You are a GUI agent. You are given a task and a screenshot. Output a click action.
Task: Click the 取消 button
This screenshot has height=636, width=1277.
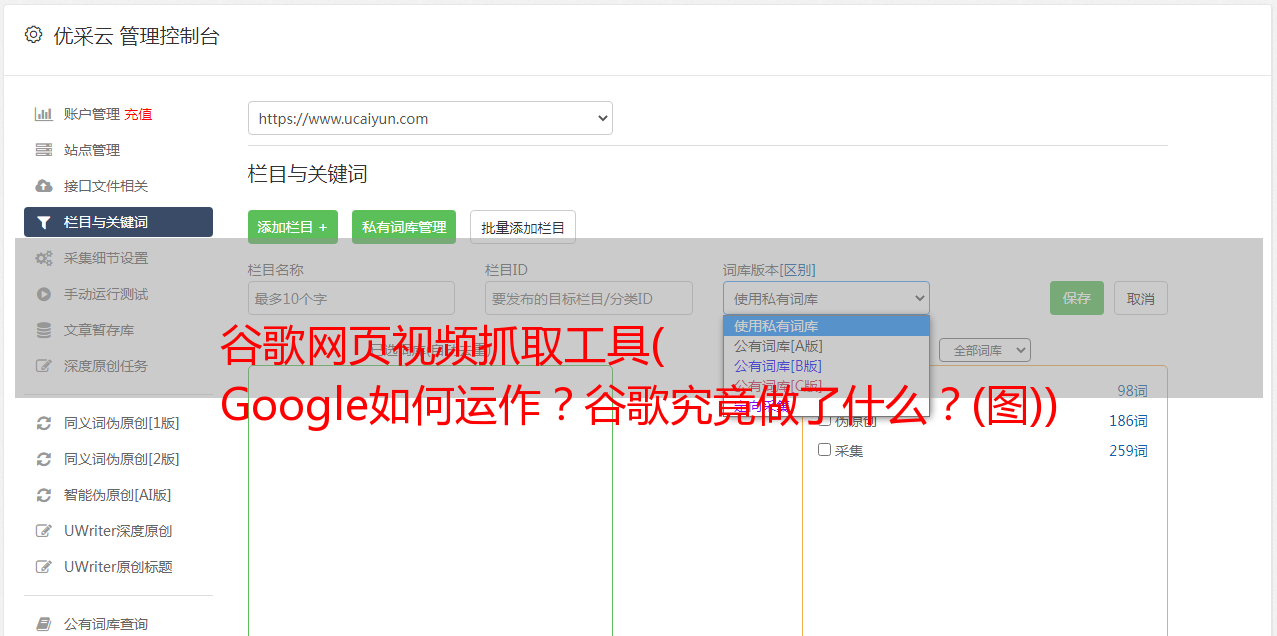tap(1141, 298)
